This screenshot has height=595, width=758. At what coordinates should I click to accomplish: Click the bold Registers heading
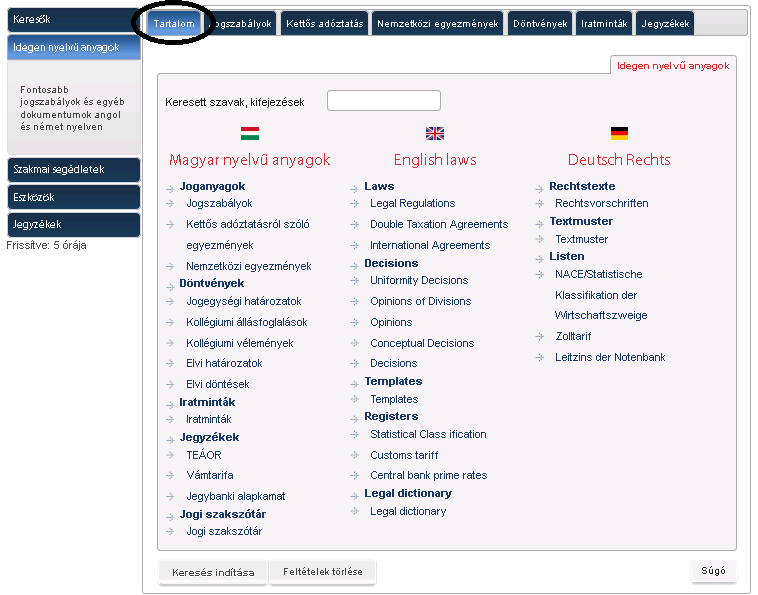click(x=391, y=417)
